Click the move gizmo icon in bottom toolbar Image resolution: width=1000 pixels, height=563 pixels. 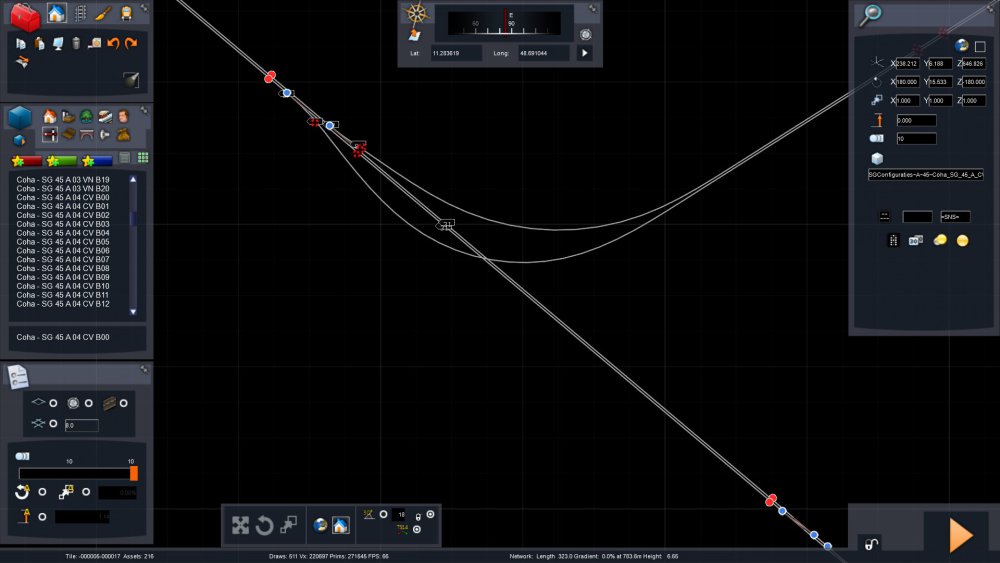coord(241,525)
